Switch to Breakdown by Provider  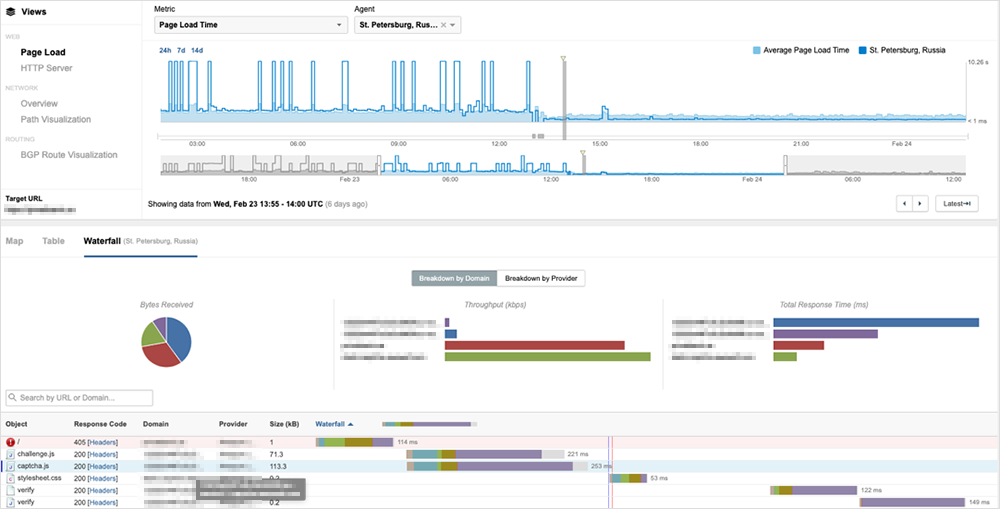click(541, 278)
